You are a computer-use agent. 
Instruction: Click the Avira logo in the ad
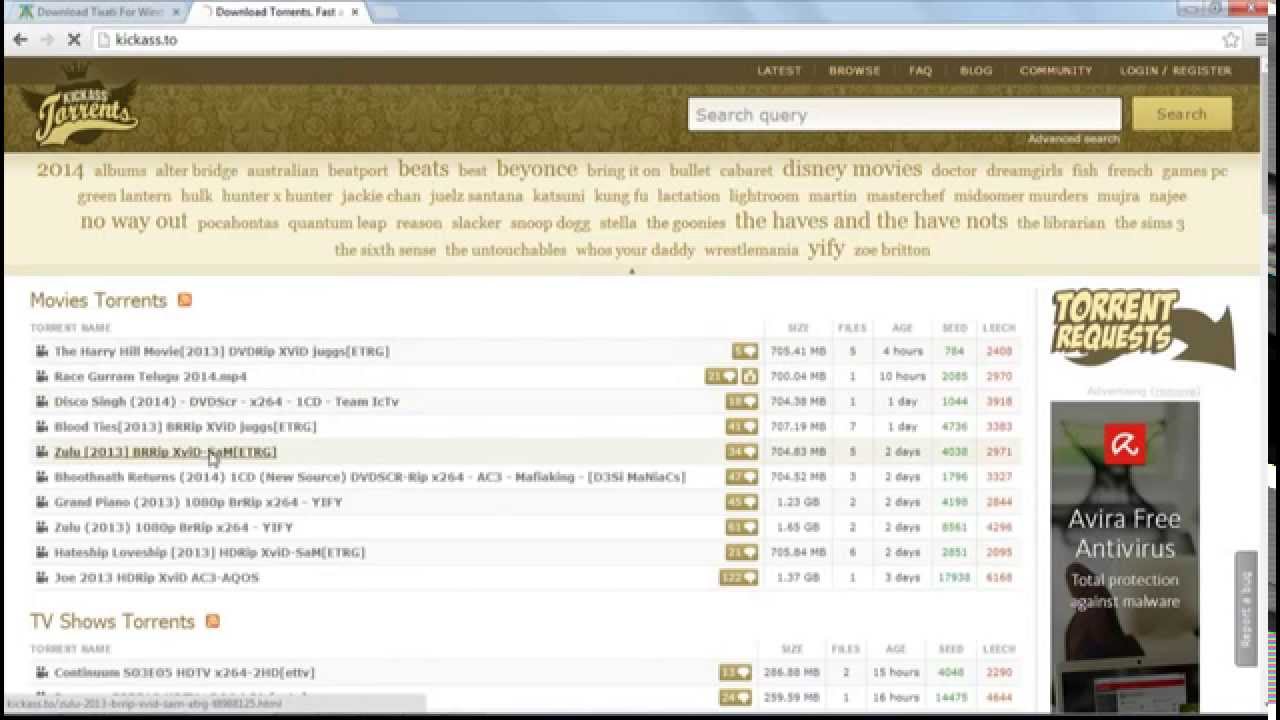1124,445
